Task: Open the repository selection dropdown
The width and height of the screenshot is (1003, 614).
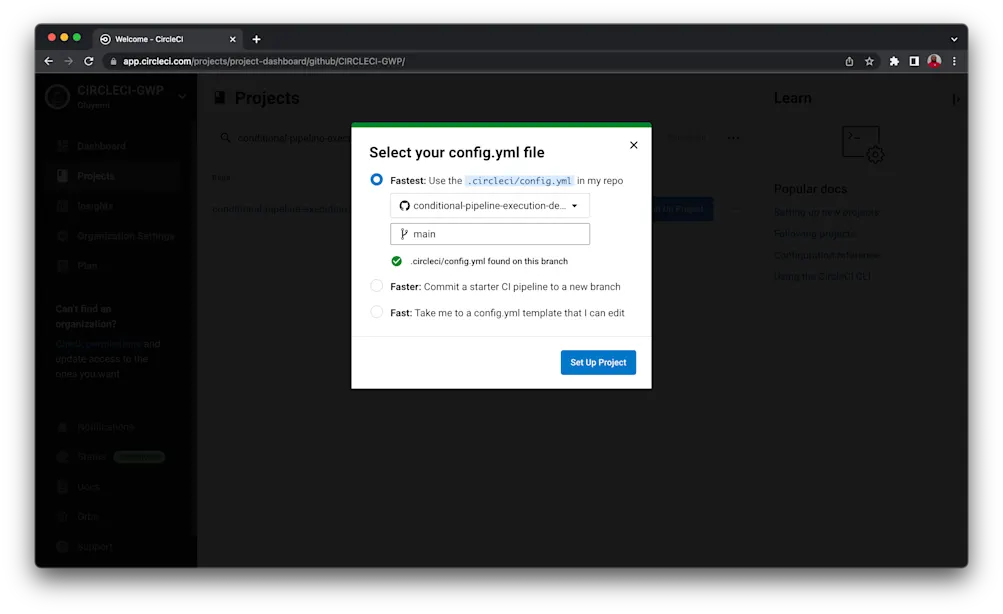Action: click(489, 206)
